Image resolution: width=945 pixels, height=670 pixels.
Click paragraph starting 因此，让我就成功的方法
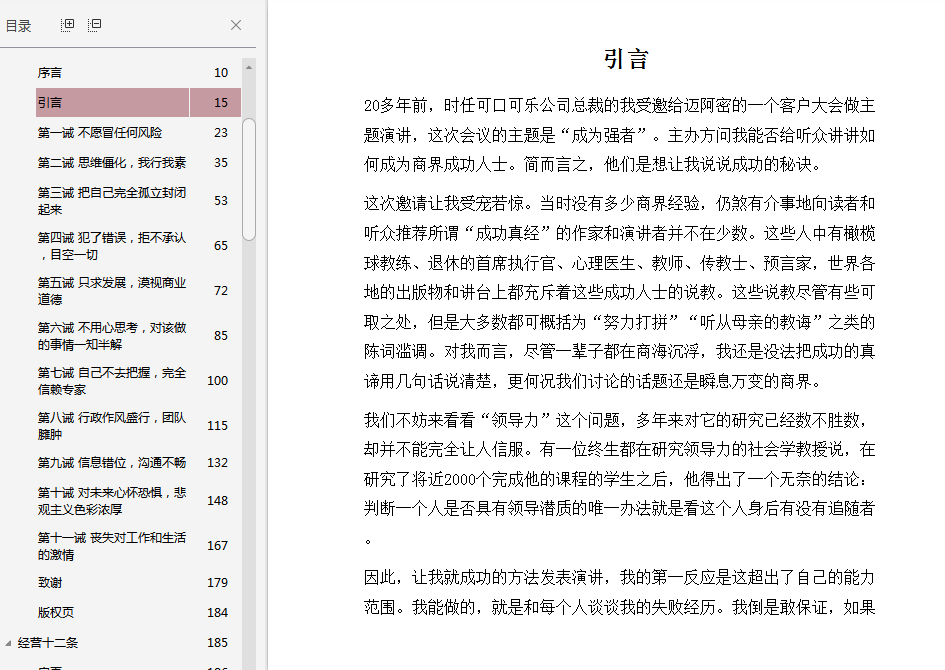620,592
